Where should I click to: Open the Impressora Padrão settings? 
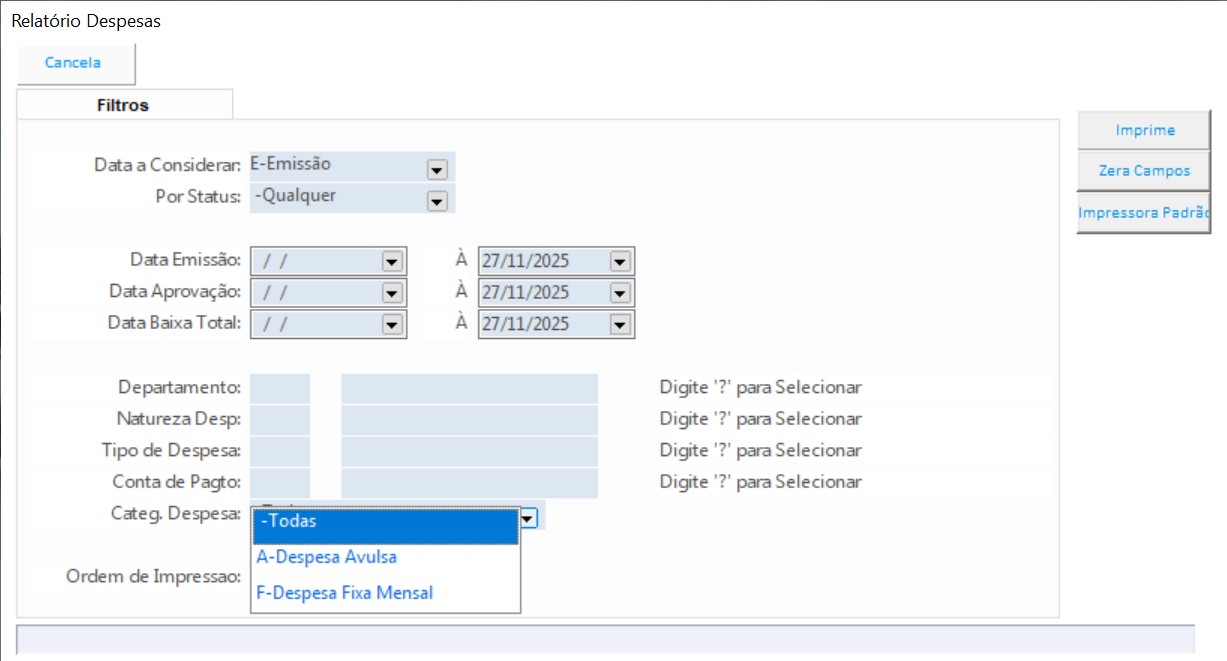click(x=1144, y=213)
